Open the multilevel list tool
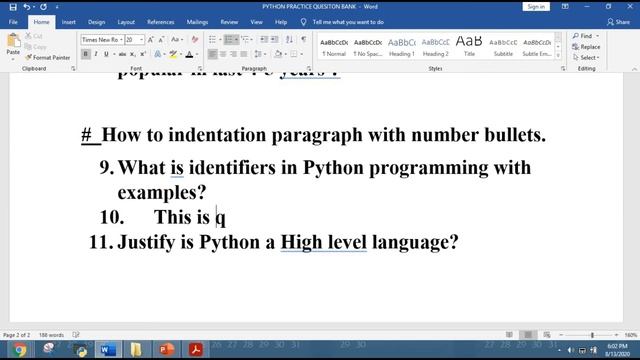The width and height of the screenshot is (640, 360). (245, 40)
